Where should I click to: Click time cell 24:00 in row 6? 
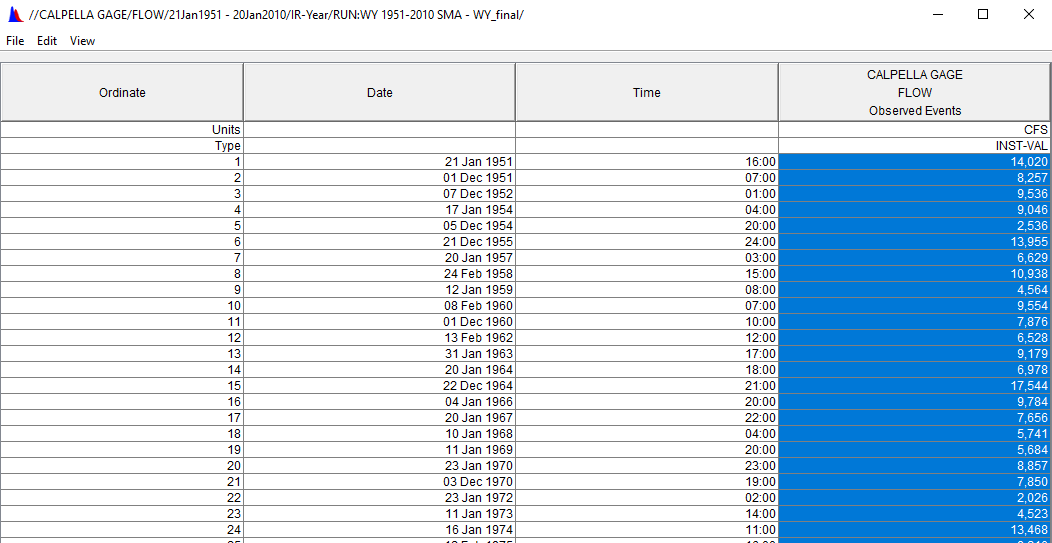pyautogui.click(x=647, y=242)
